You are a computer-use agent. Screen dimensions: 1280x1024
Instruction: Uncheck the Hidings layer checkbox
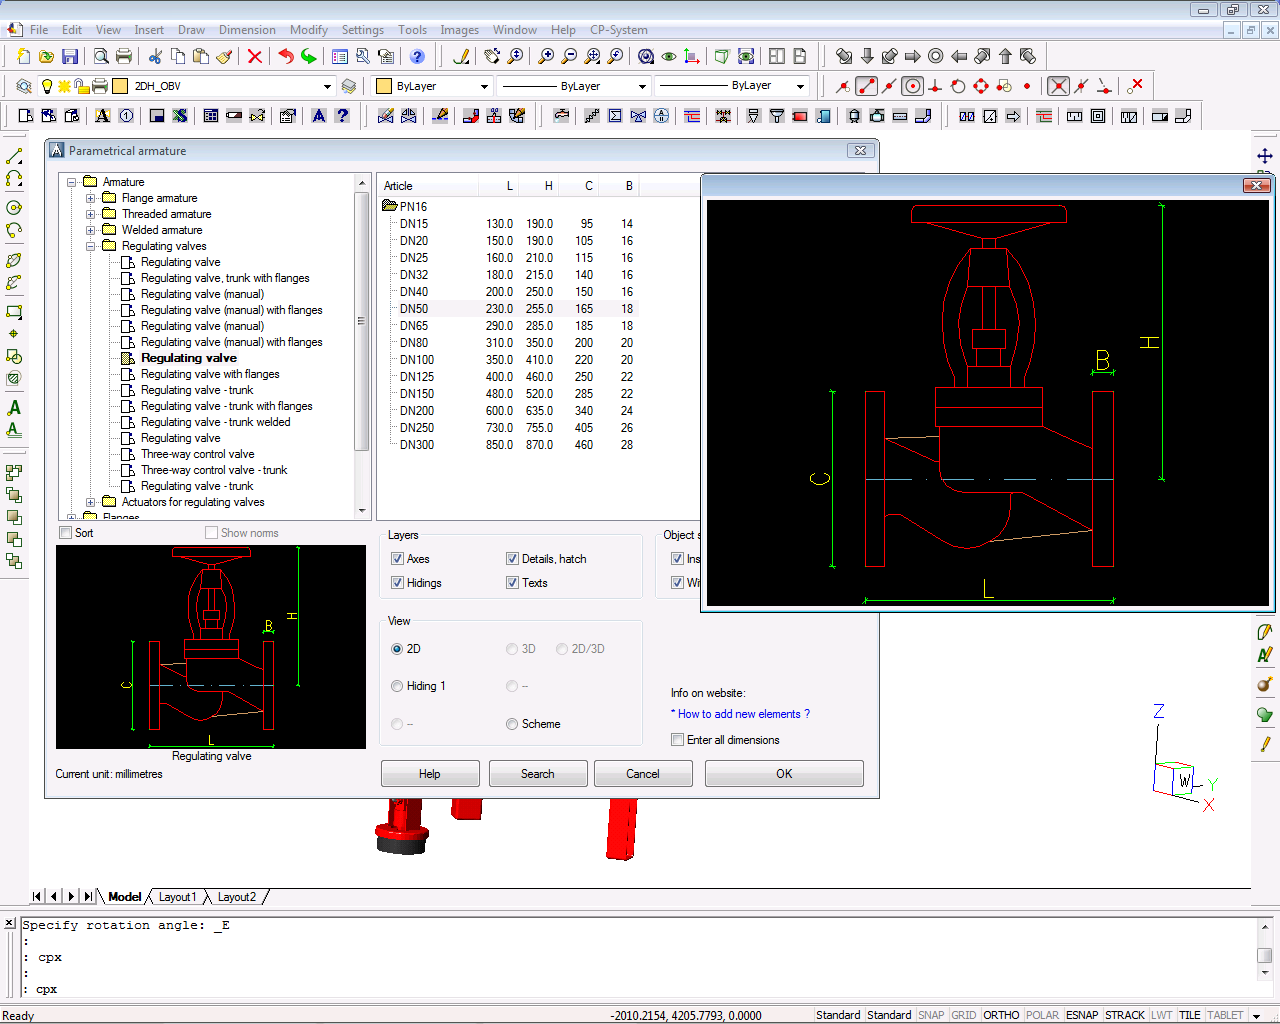[x=397, y=583]
